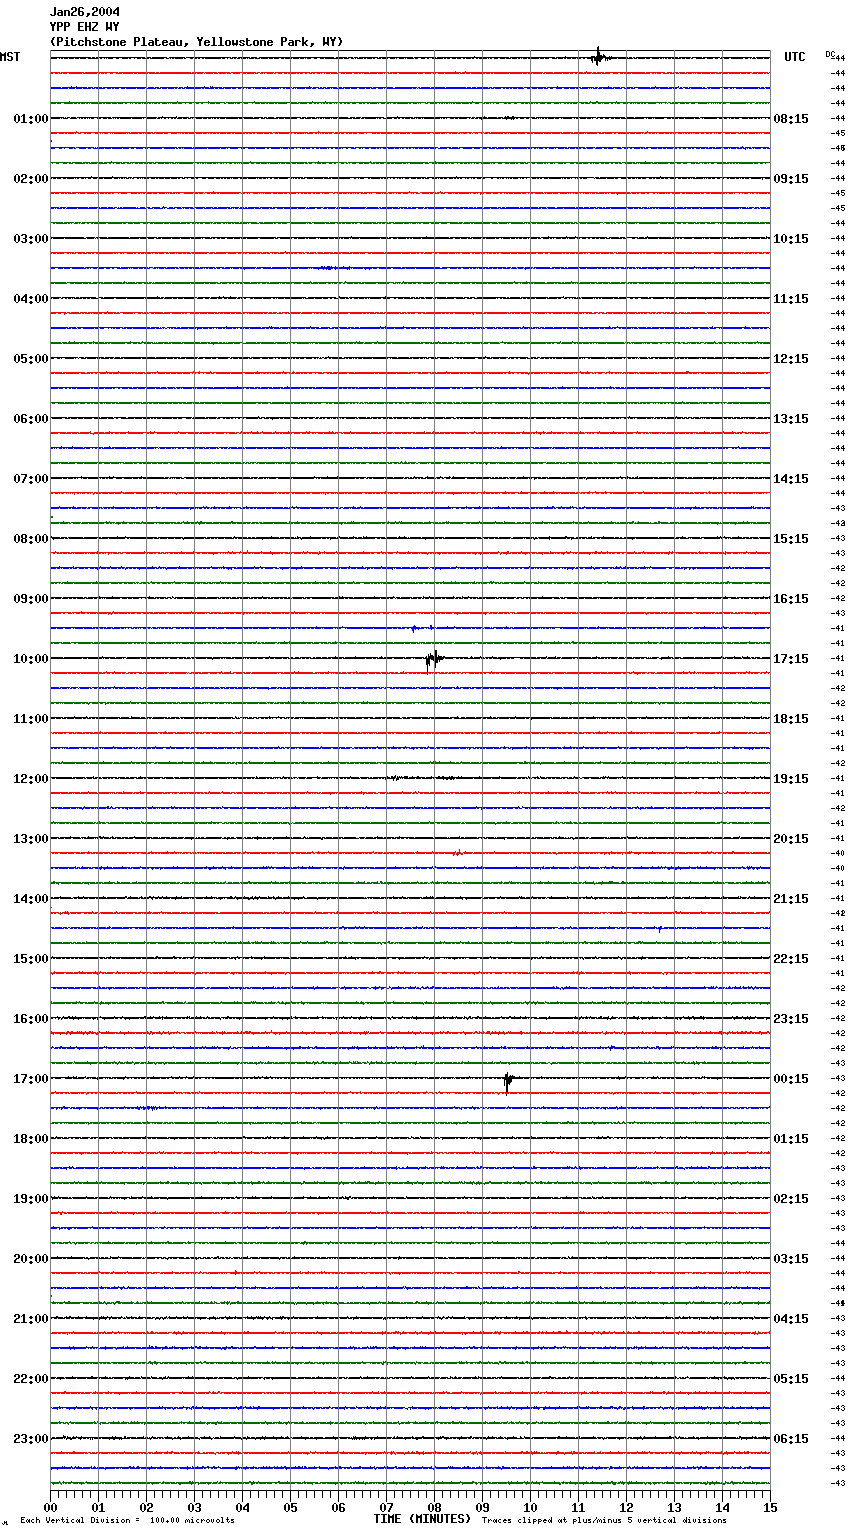Select the 10:00 MST time label

(31, 659)
